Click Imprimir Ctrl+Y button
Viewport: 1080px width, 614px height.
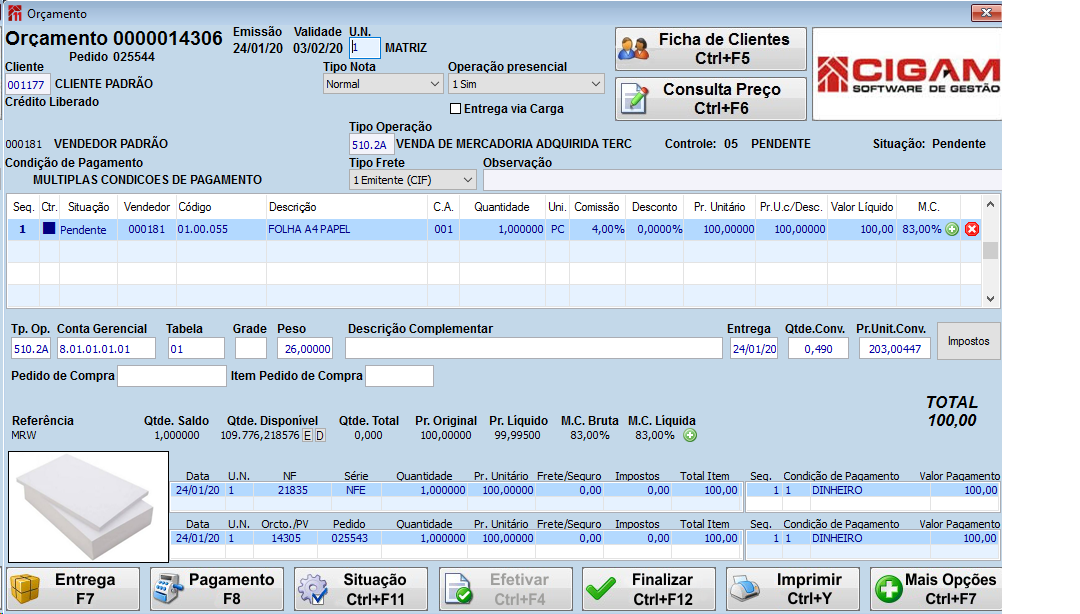click(793, 589)
